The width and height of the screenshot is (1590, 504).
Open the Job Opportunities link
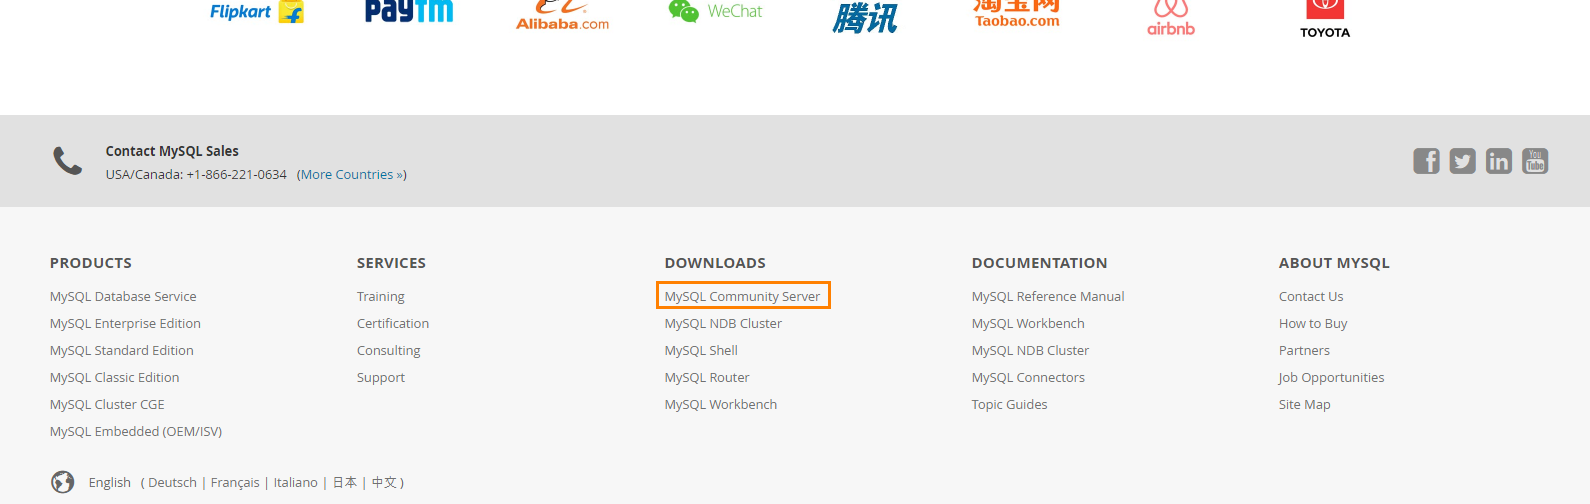1331,377
